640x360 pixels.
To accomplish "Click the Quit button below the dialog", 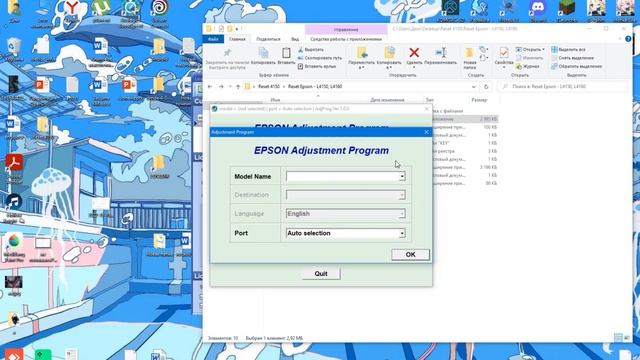I will coord(321,273).
